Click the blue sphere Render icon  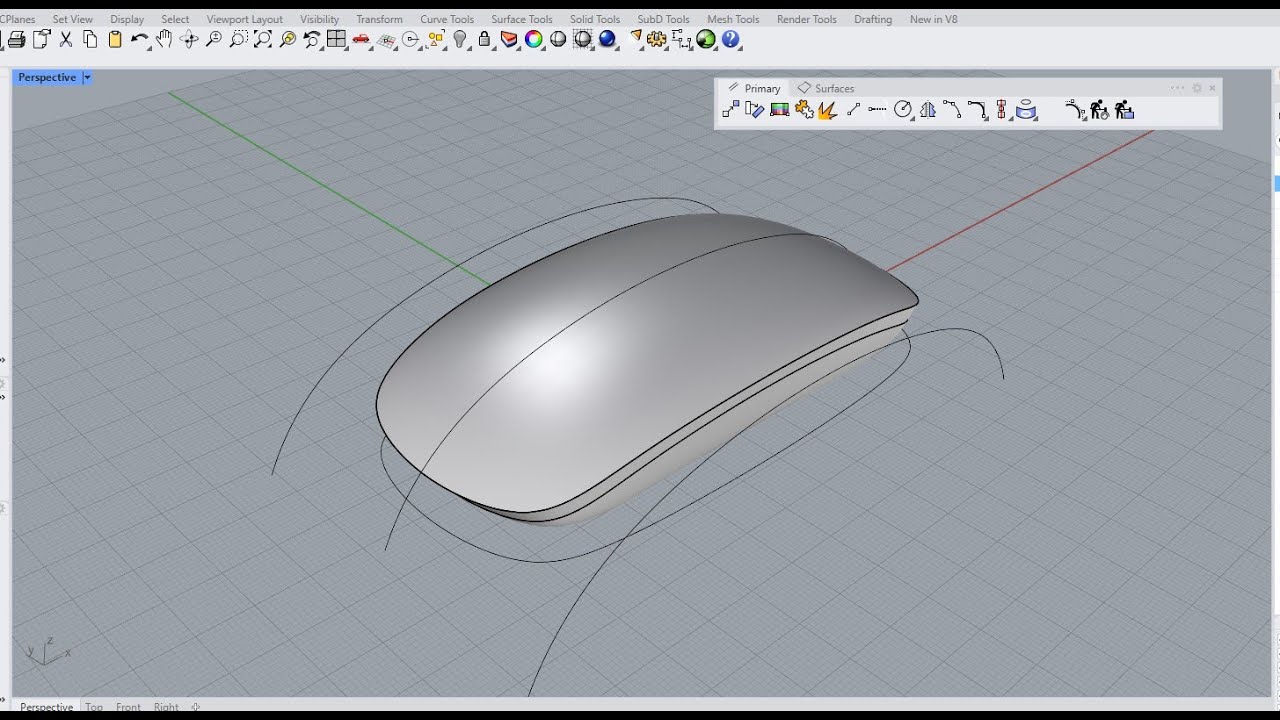point(607,40)
